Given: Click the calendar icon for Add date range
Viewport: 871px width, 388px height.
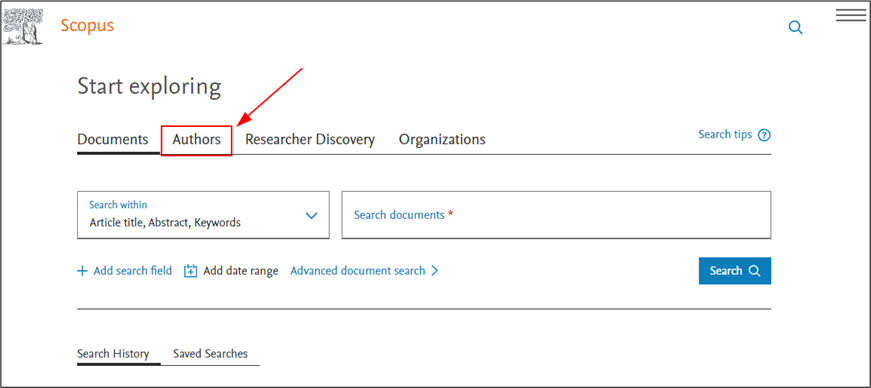Looking at the screenshot, I should pyautogui.click(x=191, y=271).
